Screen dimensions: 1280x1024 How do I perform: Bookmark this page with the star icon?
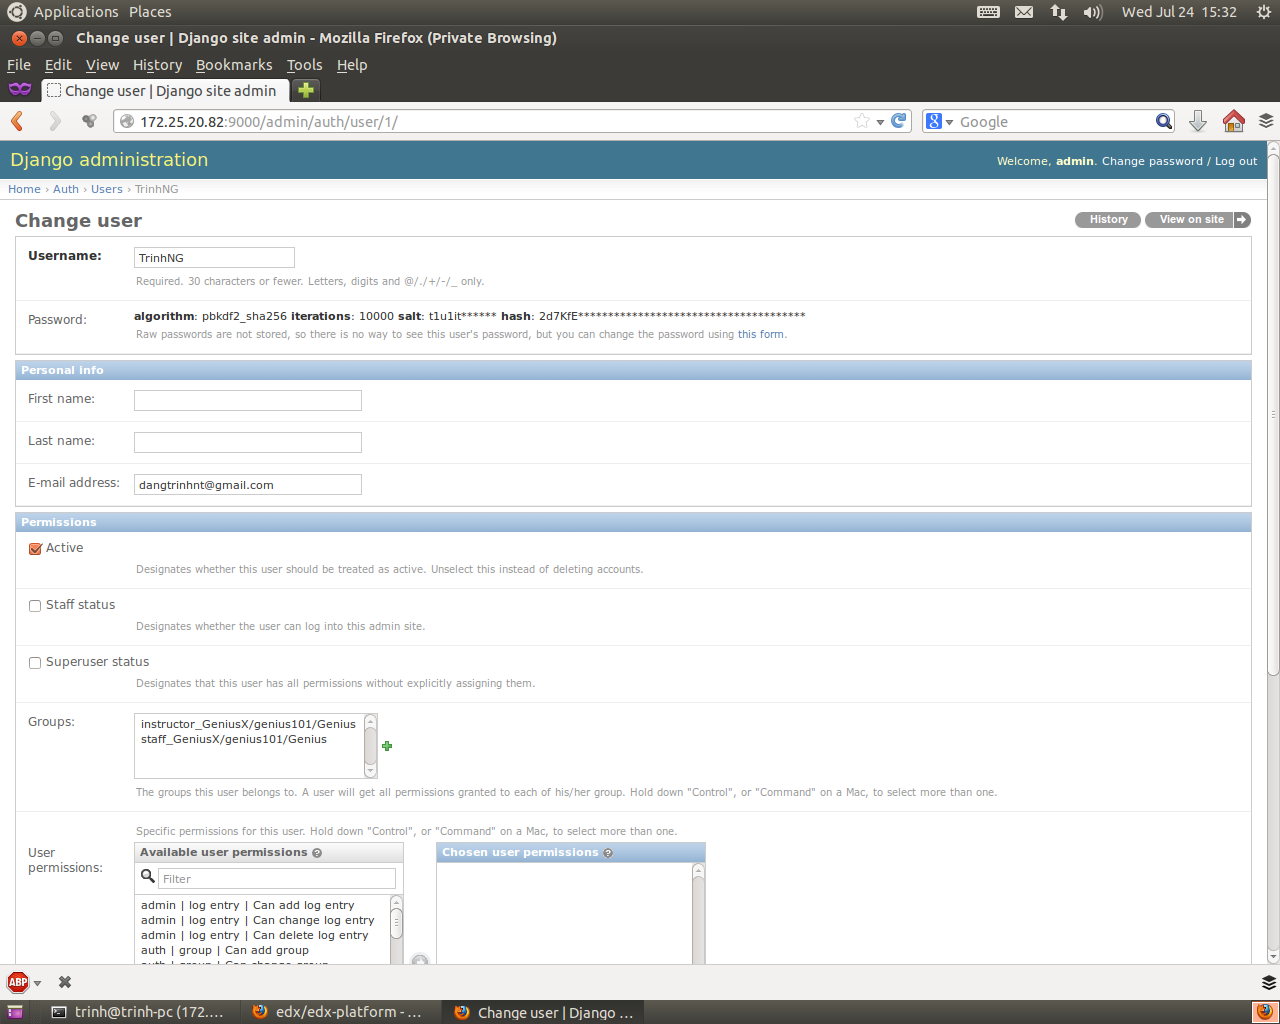pos(862,121)
